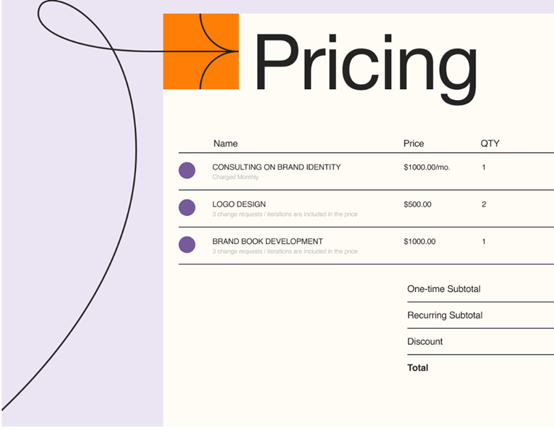
Task: Open the Consulting on Brand Identity item
Action: pyautogui.click(x=276, y=167)
